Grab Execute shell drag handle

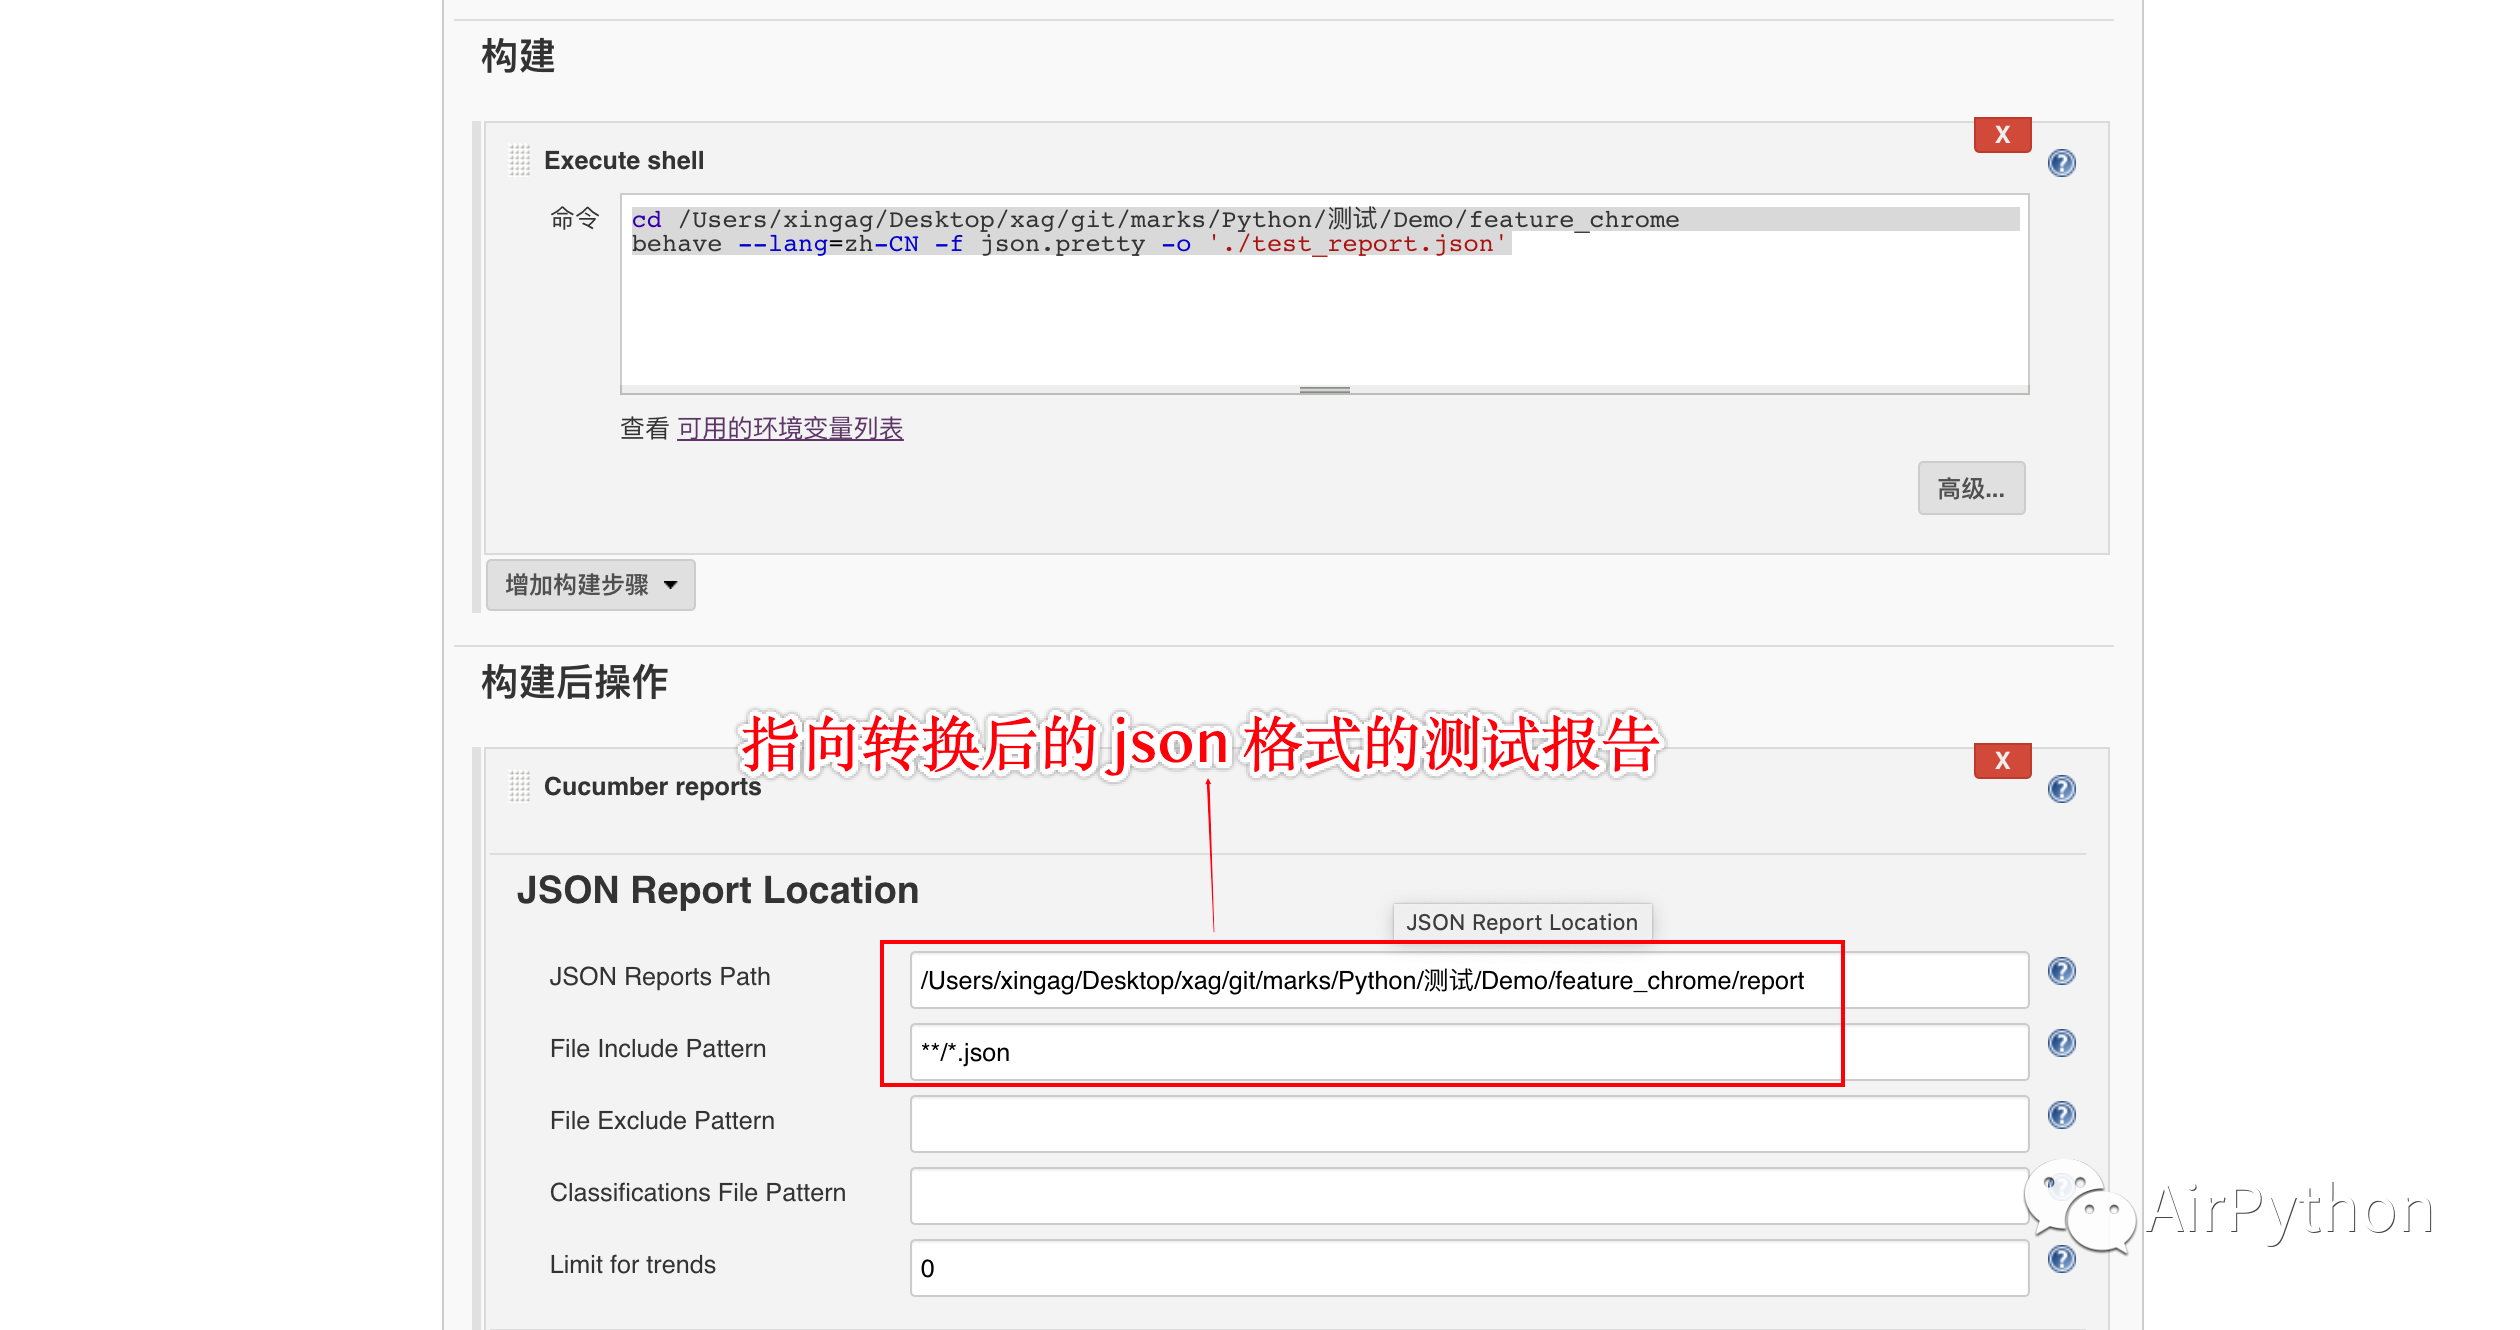(519, 160)
